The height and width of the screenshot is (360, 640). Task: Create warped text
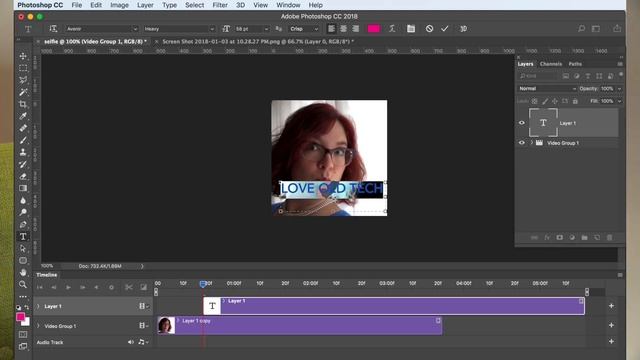pyautogui.click(x=392, y=29)
